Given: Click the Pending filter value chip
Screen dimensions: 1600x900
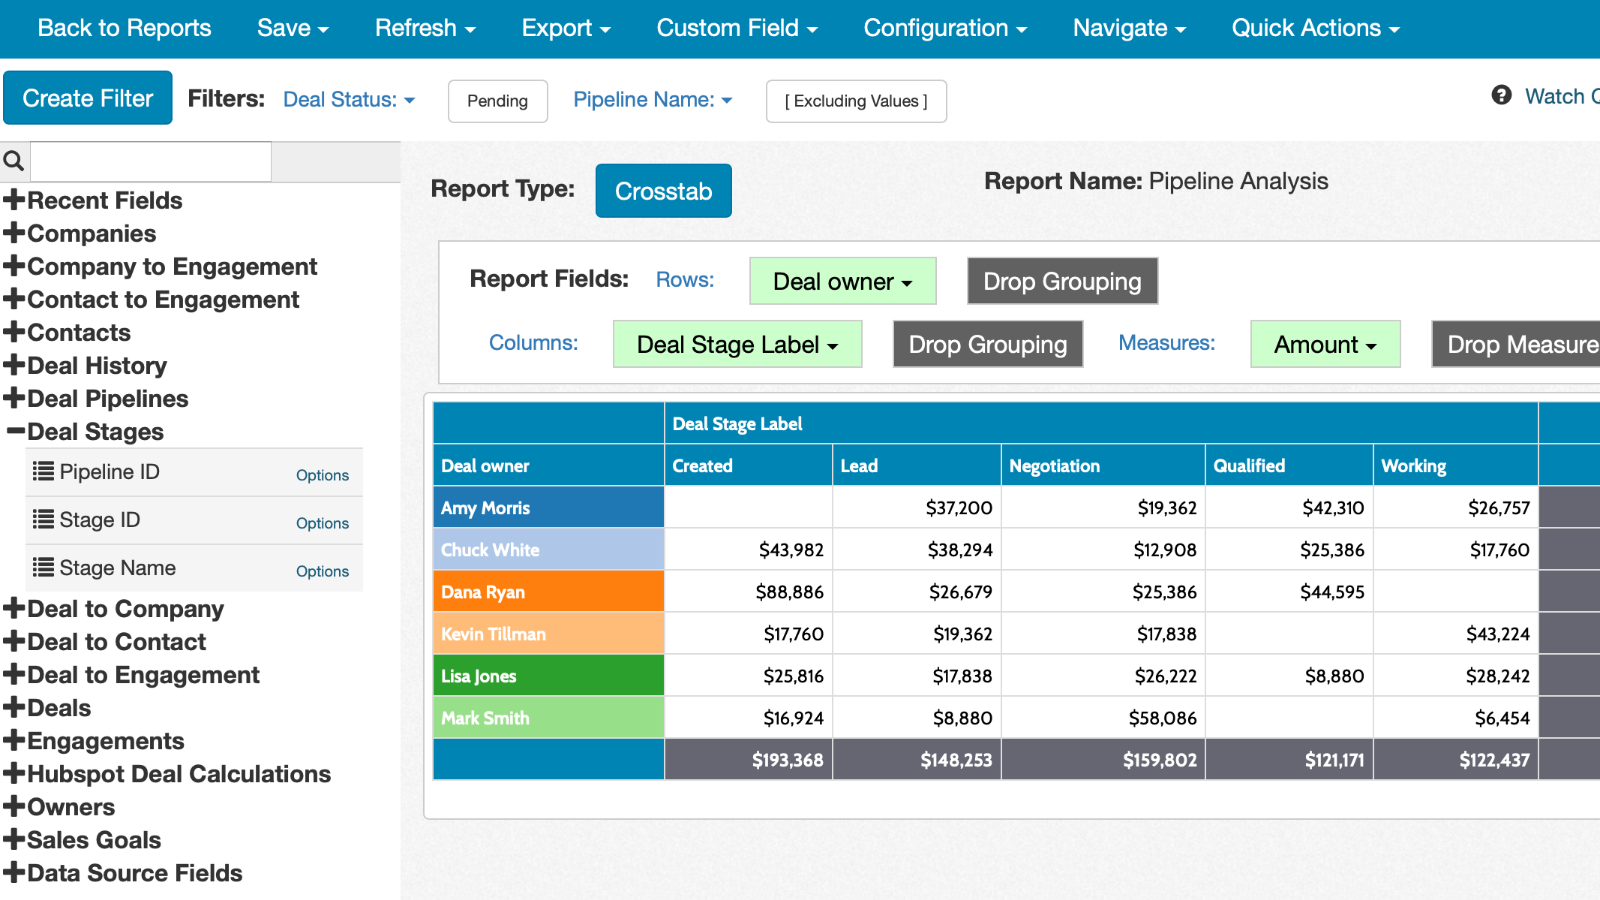Looking at the screenshot, I should click(497, 101).
